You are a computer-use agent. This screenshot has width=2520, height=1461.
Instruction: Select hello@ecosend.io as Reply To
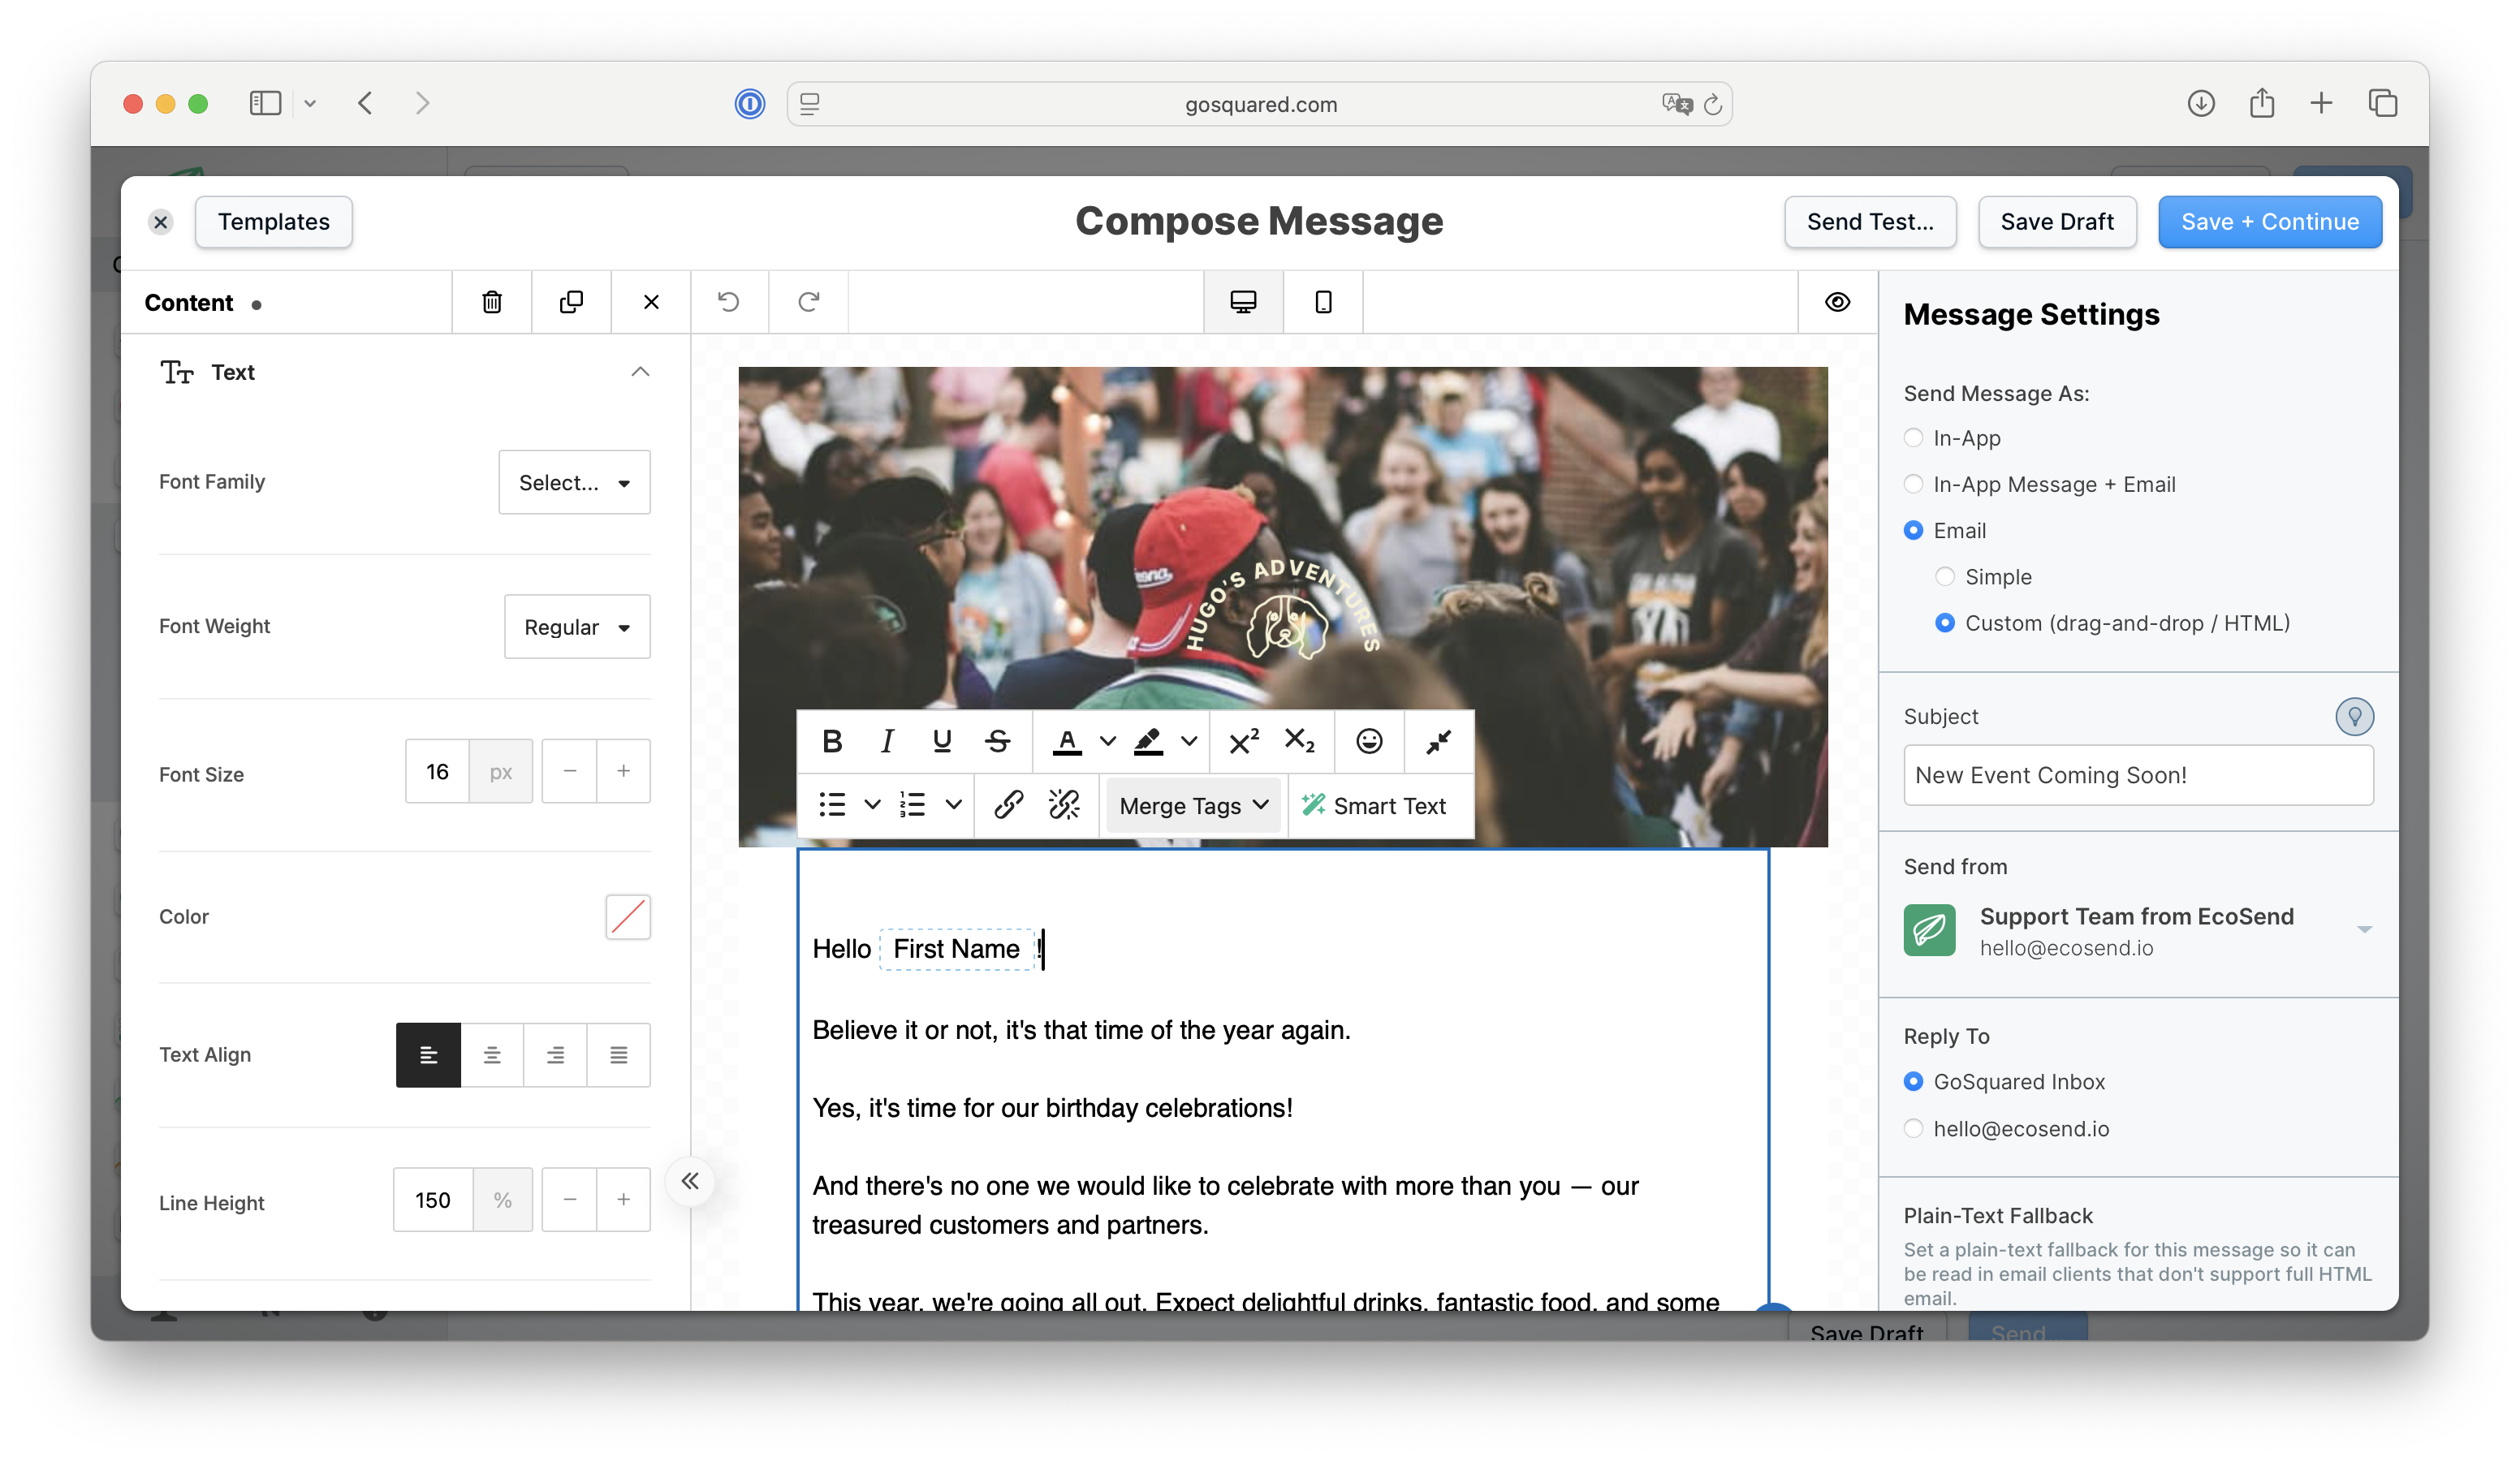click(1913, 1129)
